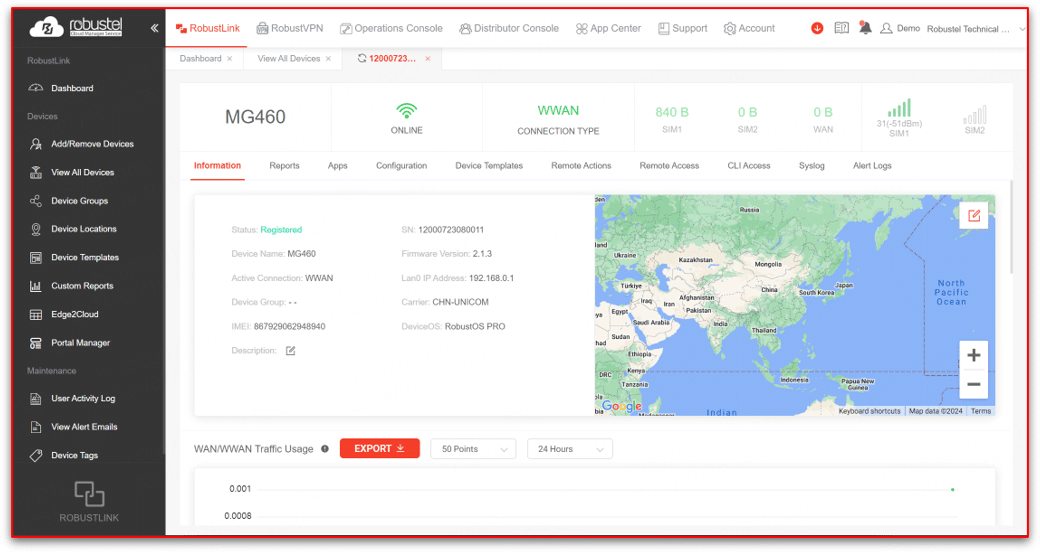The height and width of the screenshot is (552, 1040).
Task: Zoom out on the map
Action: pyautogui.click(x=974, y=384)
